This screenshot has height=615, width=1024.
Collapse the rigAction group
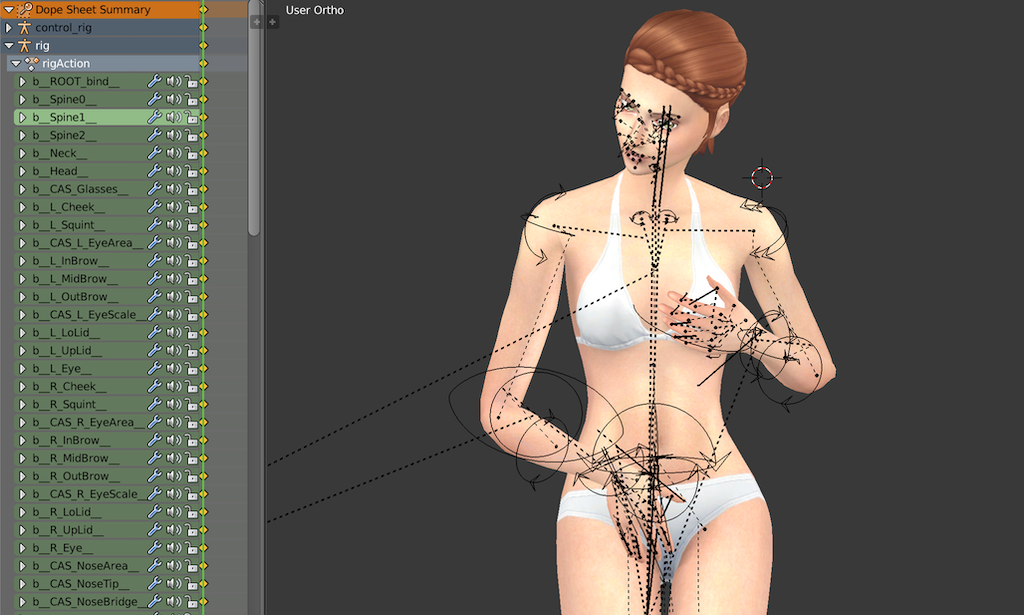point(15,63)
